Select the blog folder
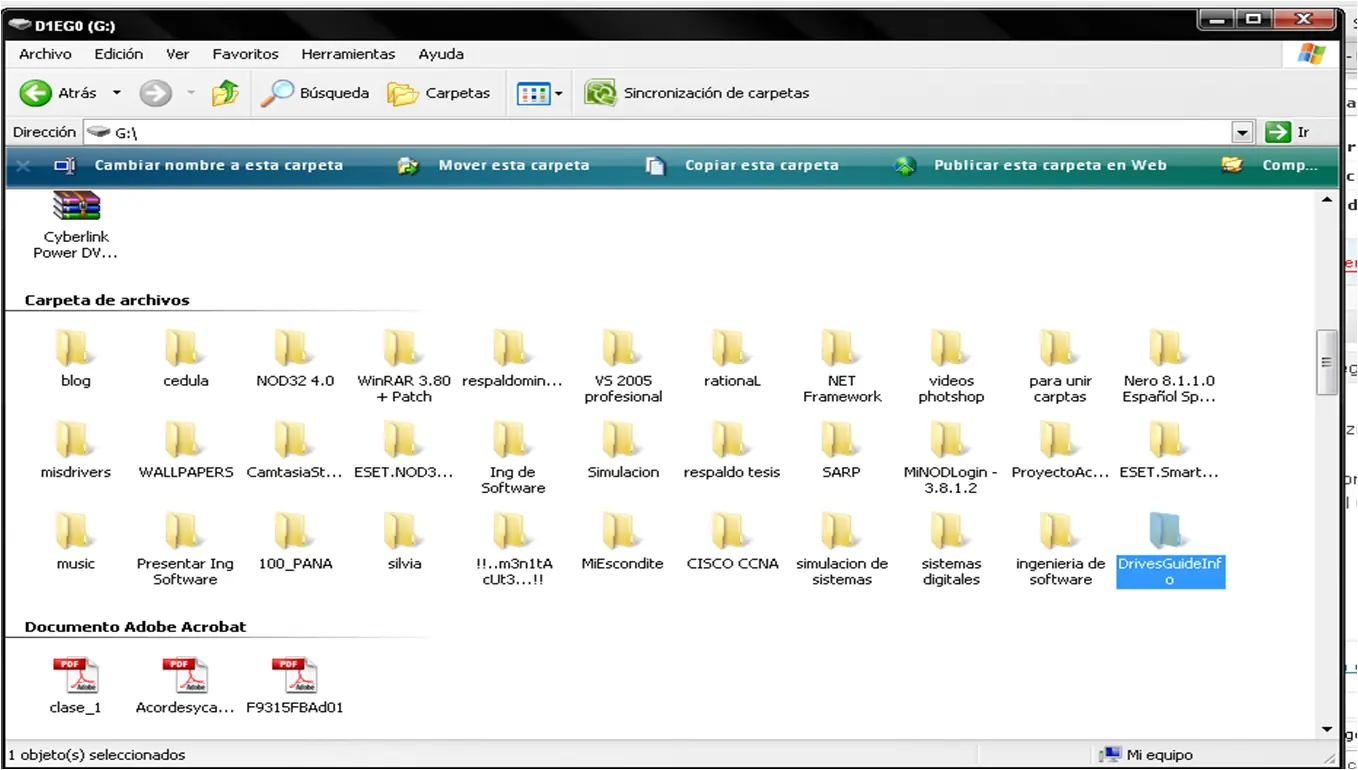The height and width of the screenshot is (770, 1358). point(76,359)
